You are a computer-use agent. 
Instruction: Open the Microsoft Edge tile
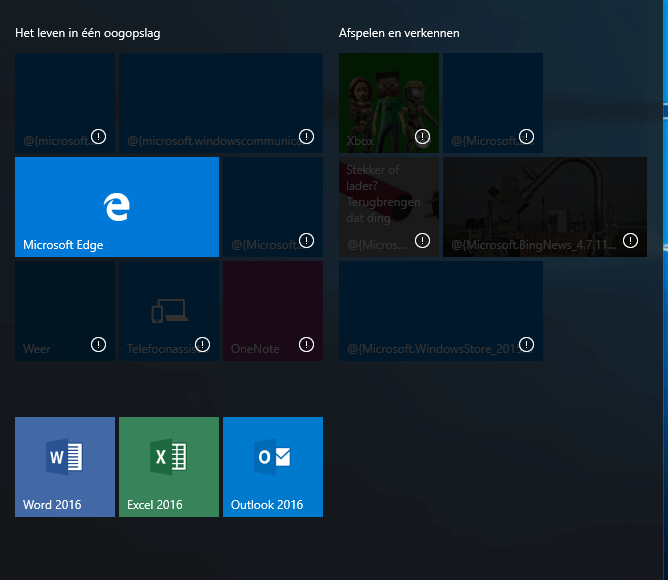(x=117, y=207)
